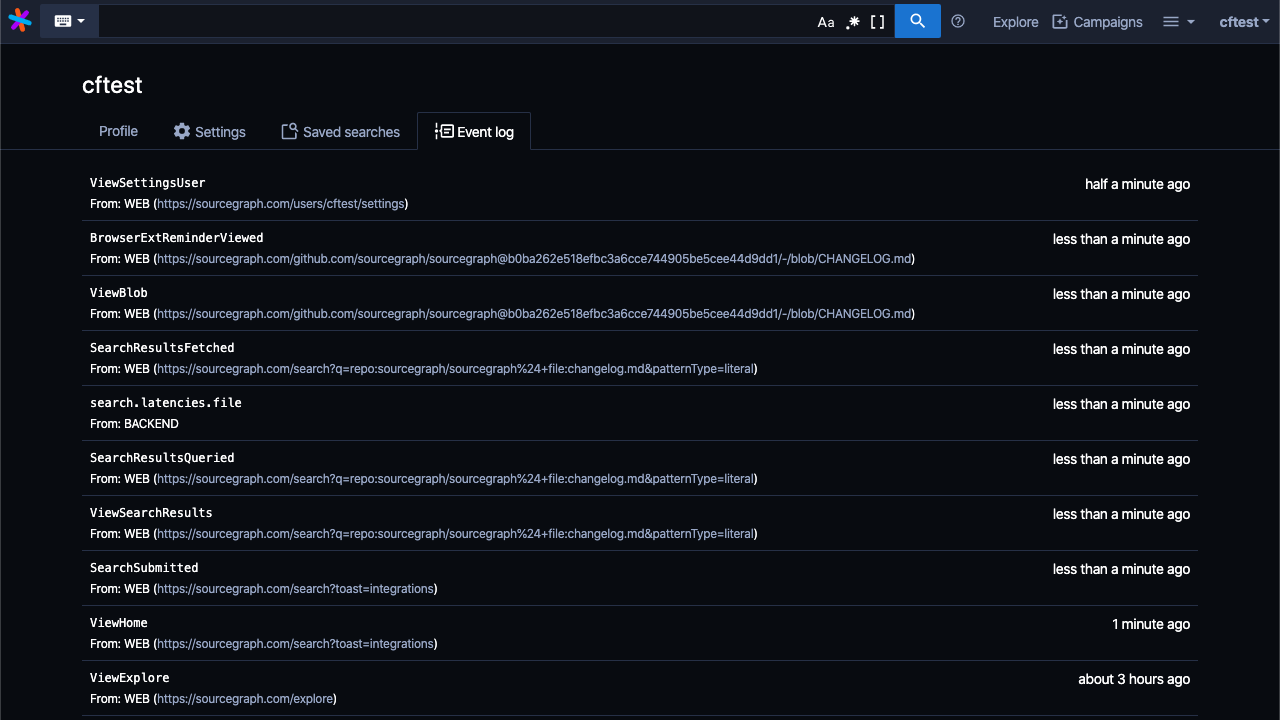The width and height of the screenshot is (1280, 720).
Task: Toggle regular expression search mode
Action: click(852, 22)
